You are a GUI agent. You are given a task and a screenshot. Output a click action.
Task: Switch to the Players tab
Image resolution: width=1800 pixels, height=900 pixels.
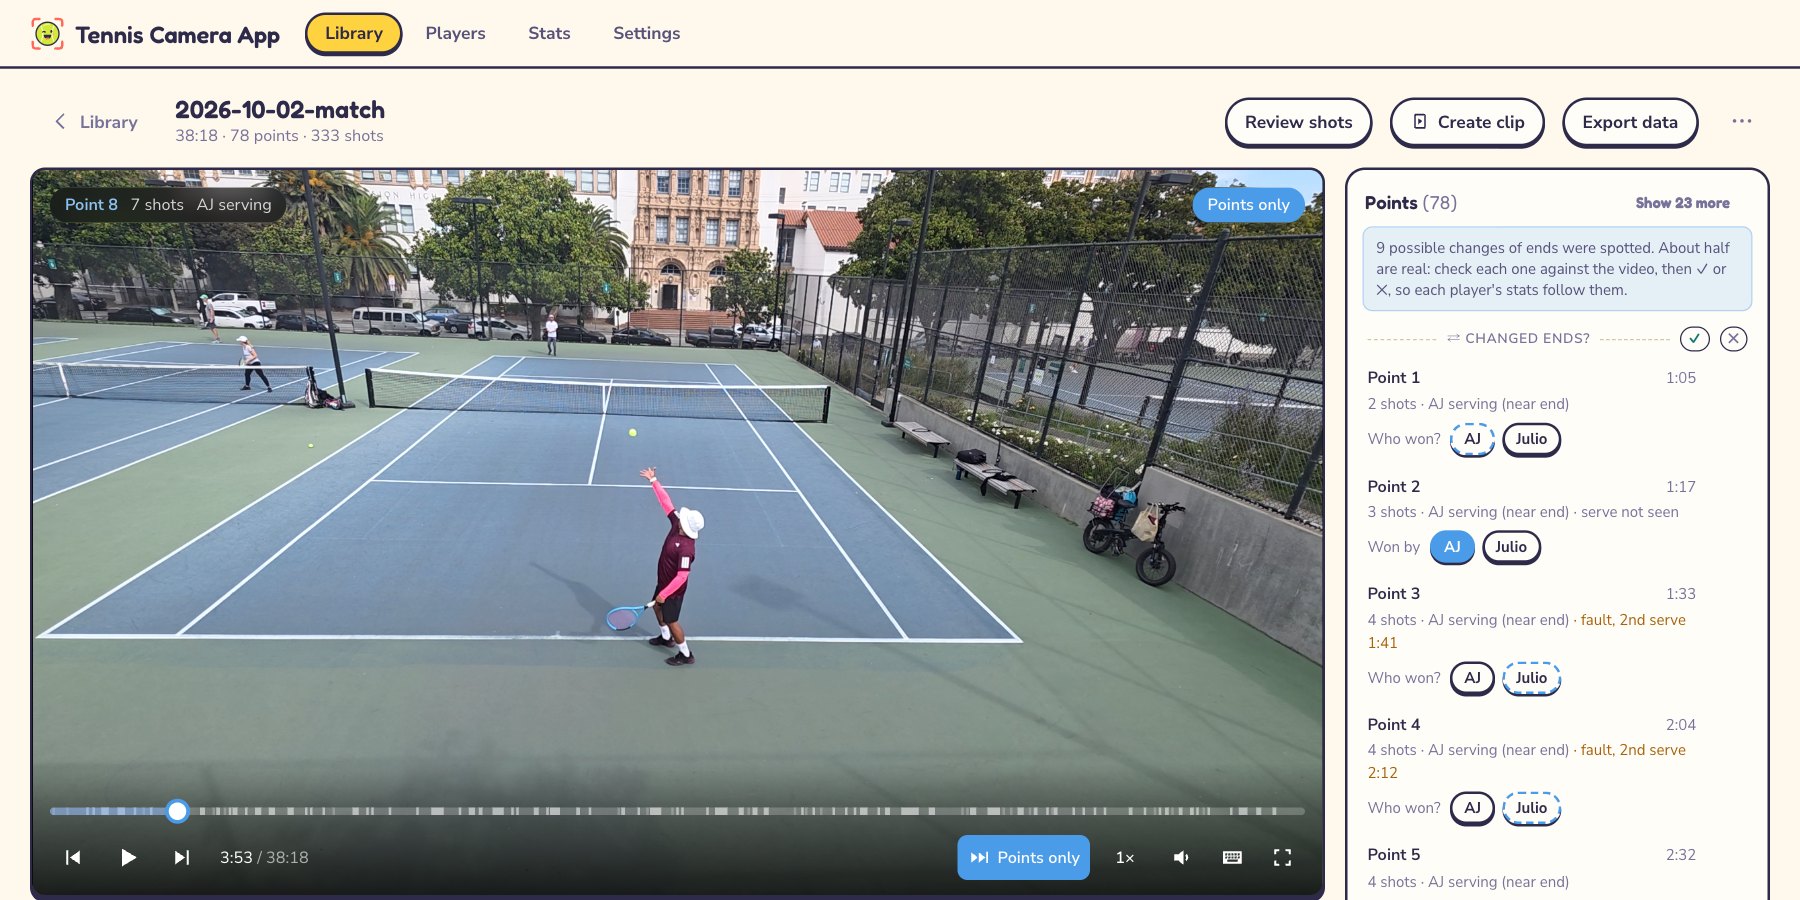455,33
